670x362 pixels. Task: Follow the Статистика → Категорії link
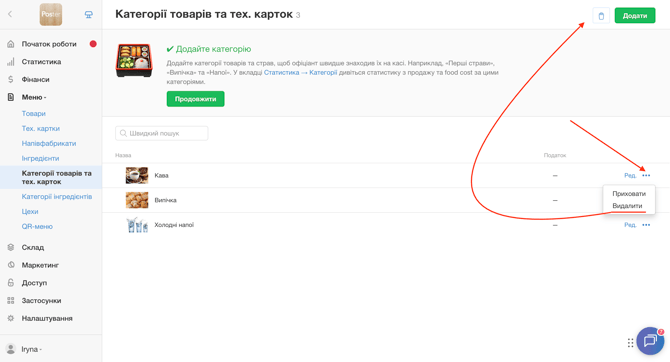[300, 73]
